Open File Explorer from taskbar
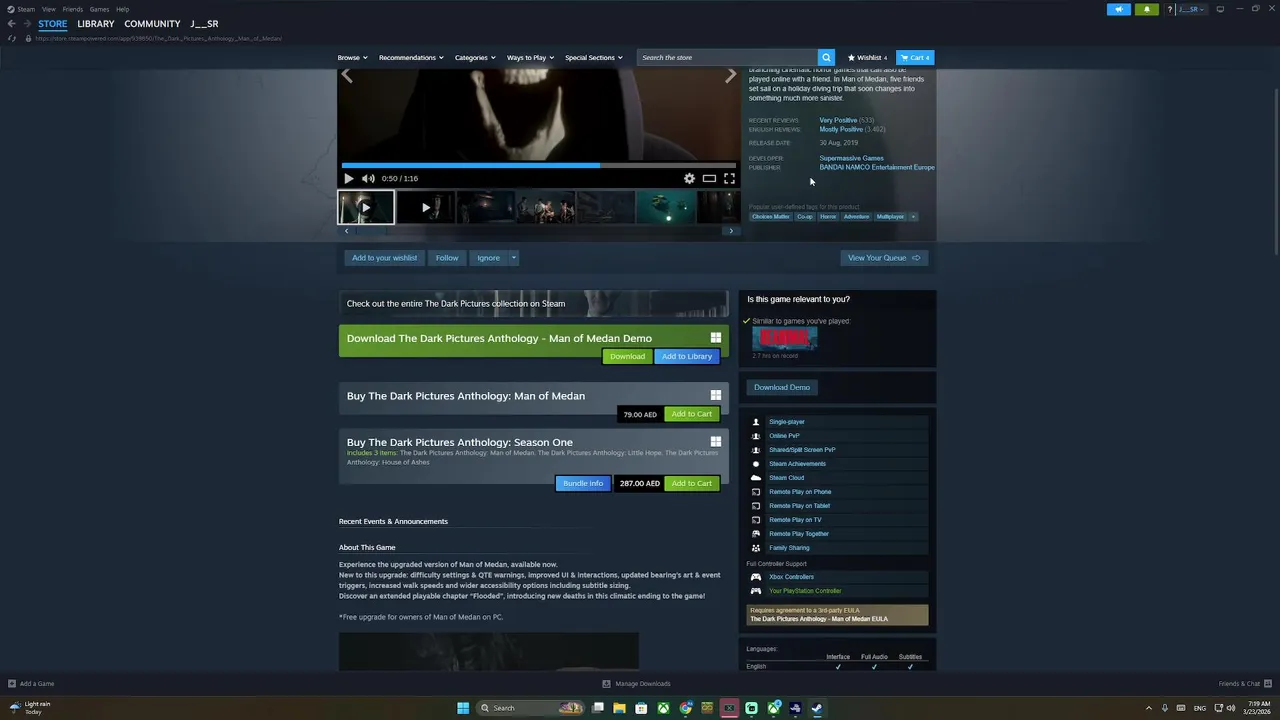1280x720 pixels. point(620,708)
